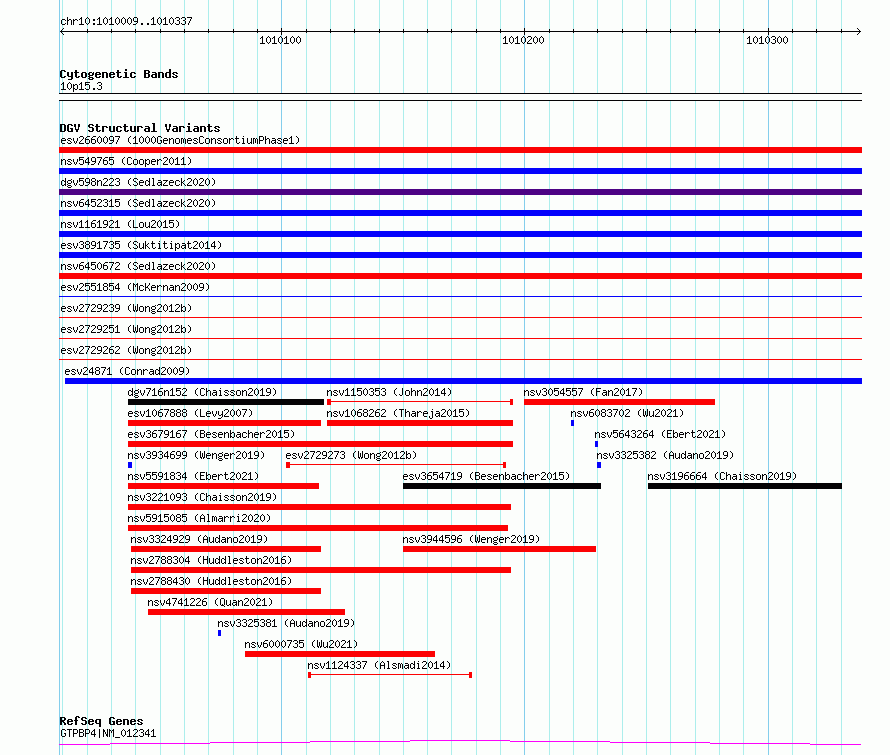Click the magenta GTPBP4 gene line

460,742
